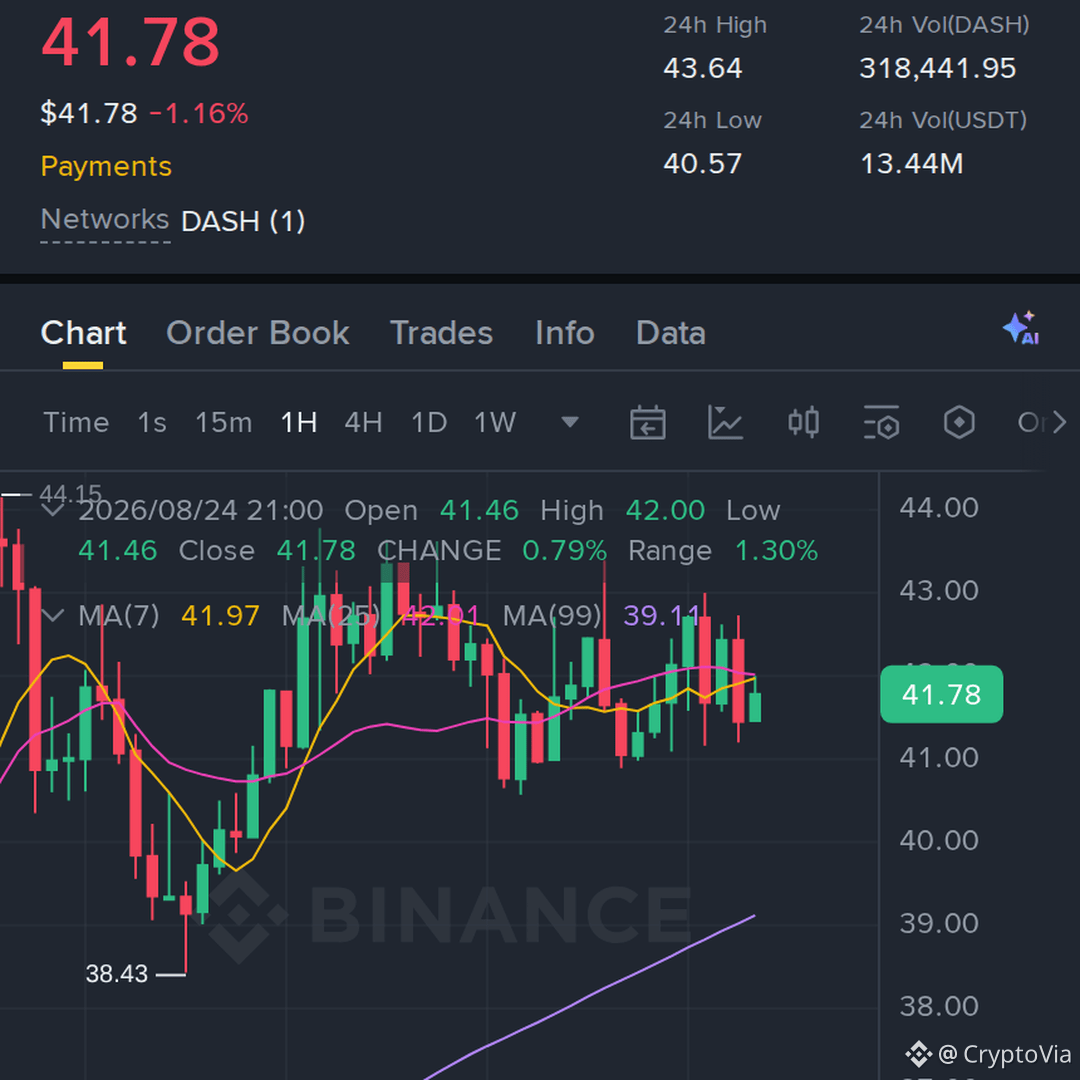Click the -1.16% change percentage

point(198,114)
